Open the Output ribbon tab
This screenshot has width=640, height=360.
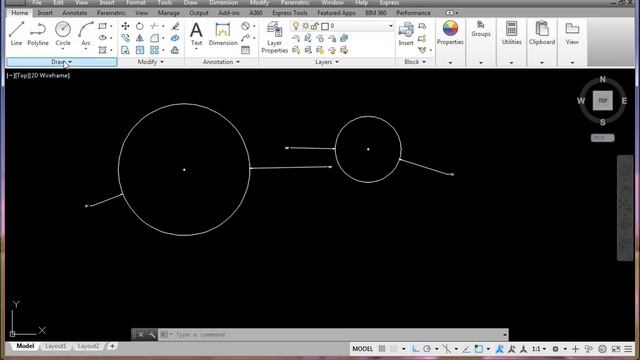[199, 13]
